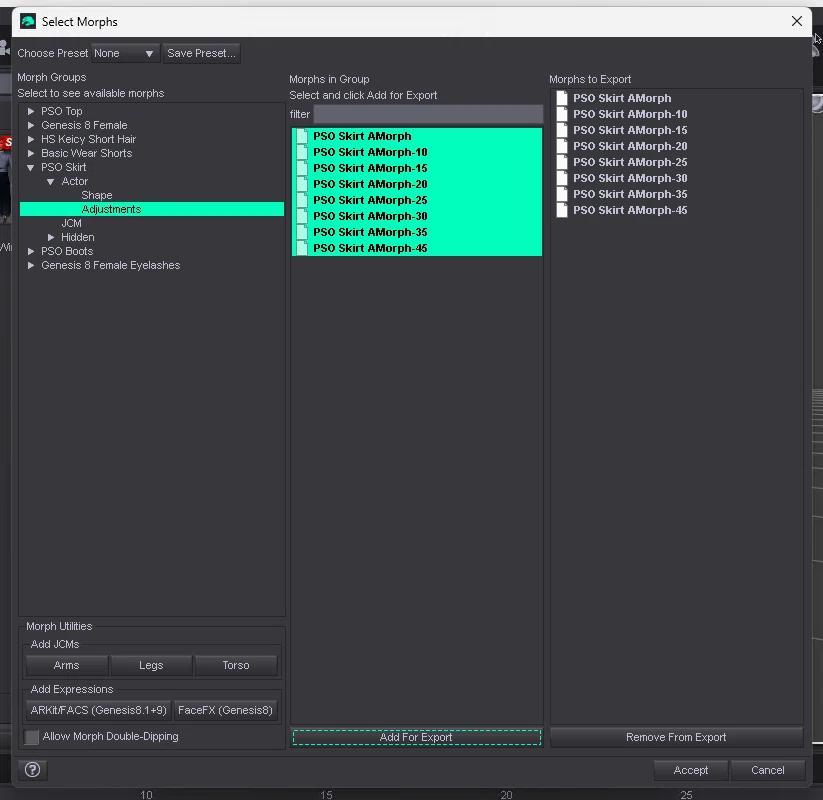Viewport: 823px width, 800px height.
Task: Select PSO Skirt AMorph-15 in Morphs in Group
Action: coord(417,168)
